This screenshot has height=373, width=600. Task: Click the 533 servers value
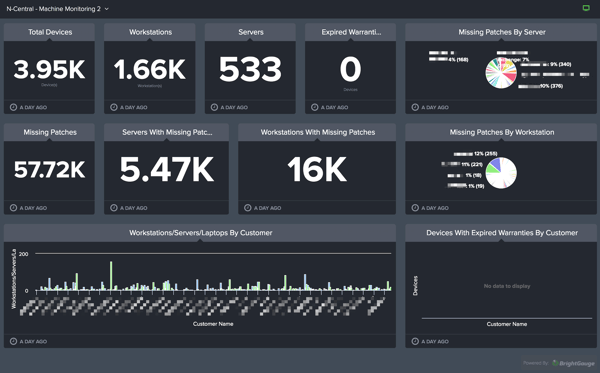tap(250, 69)
